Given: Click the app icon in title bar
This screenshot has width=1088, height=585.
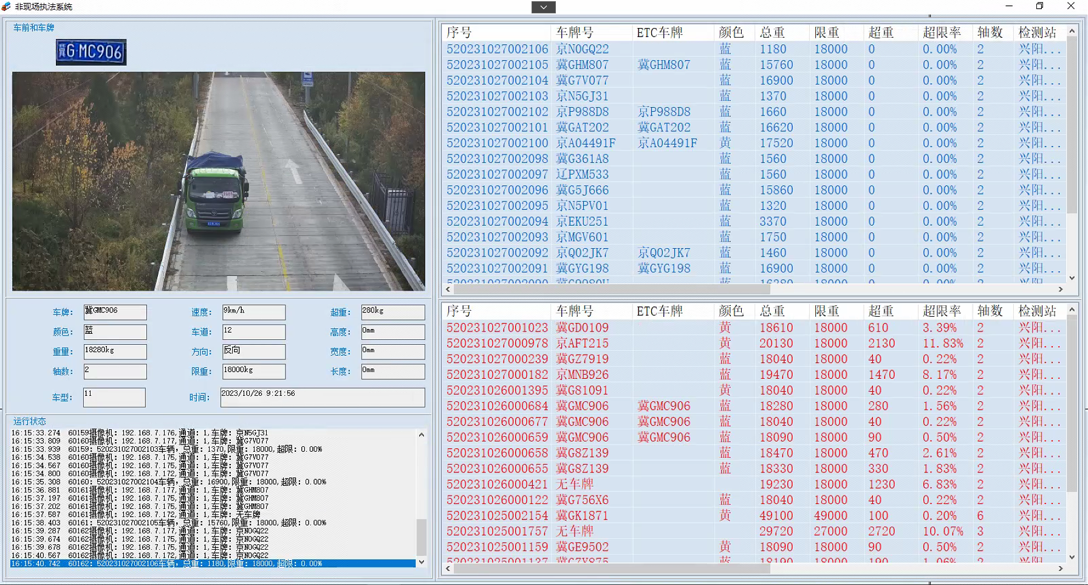Looking at the screenshot, I should coord(7,7).
